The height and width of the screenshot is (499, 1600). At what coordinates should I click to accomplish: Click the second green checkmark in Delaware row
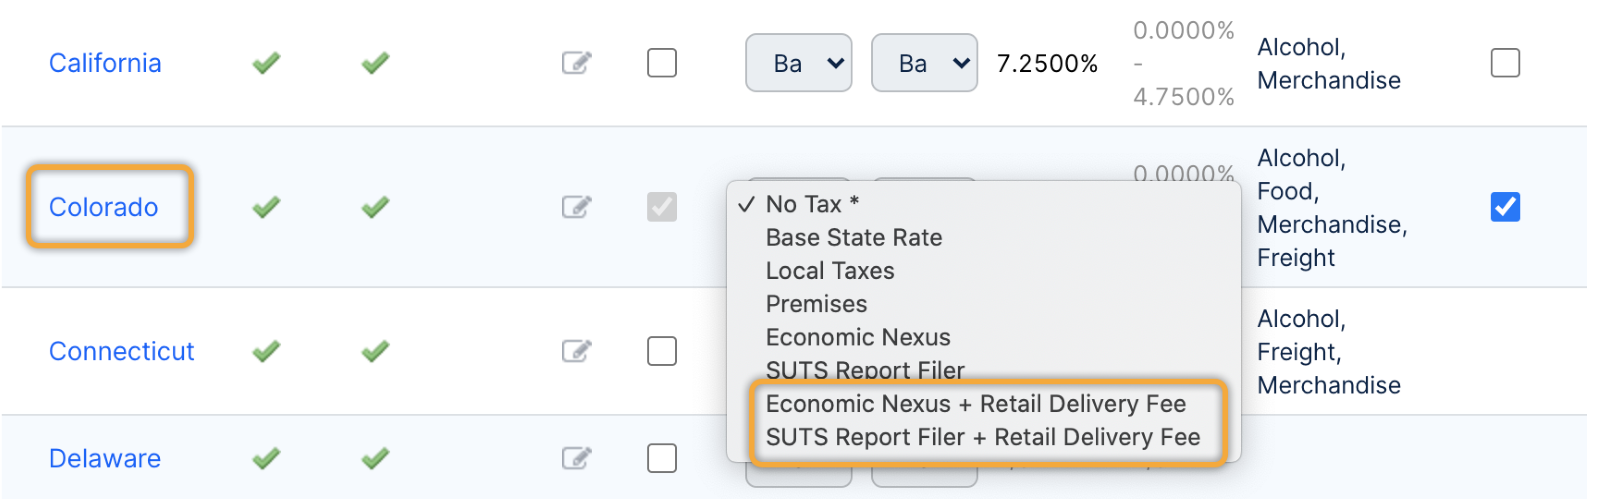pos(375,458)
